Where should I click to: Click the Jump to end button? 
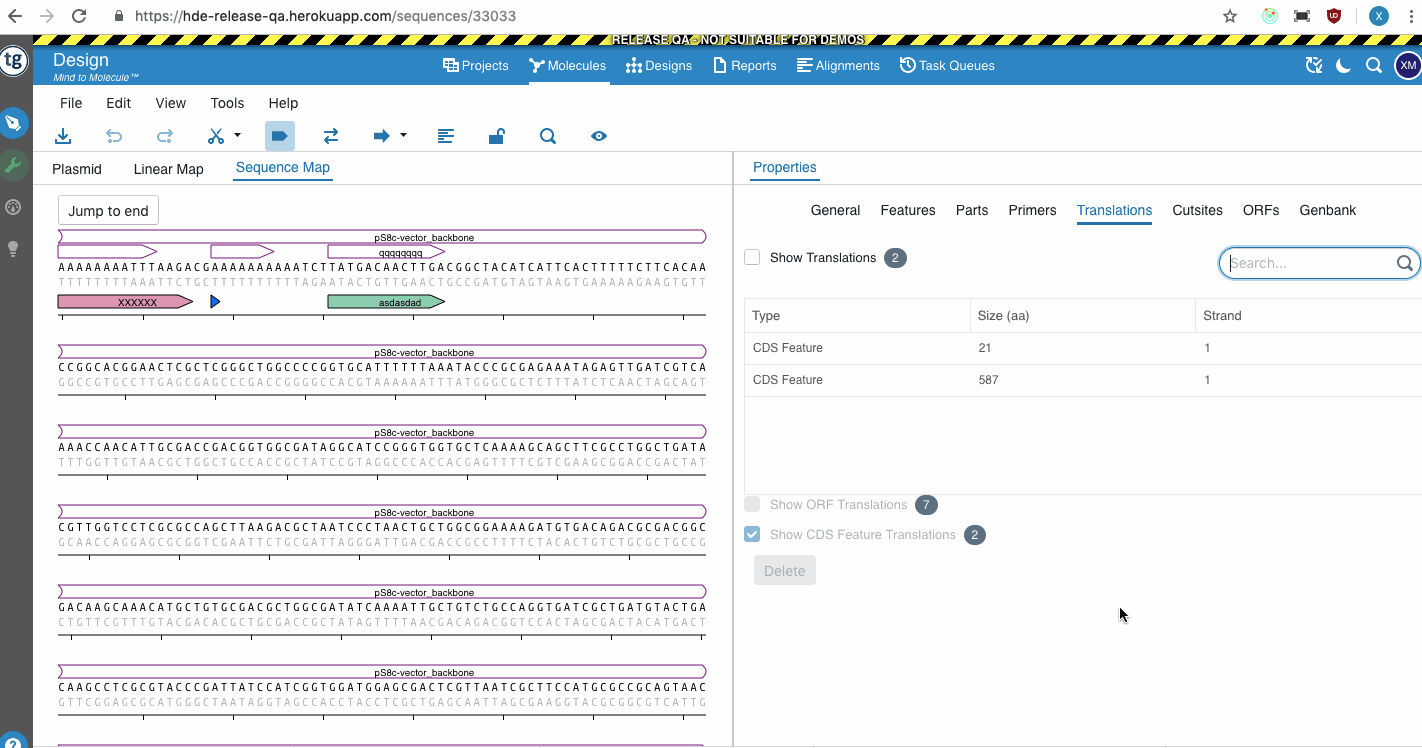108,210
